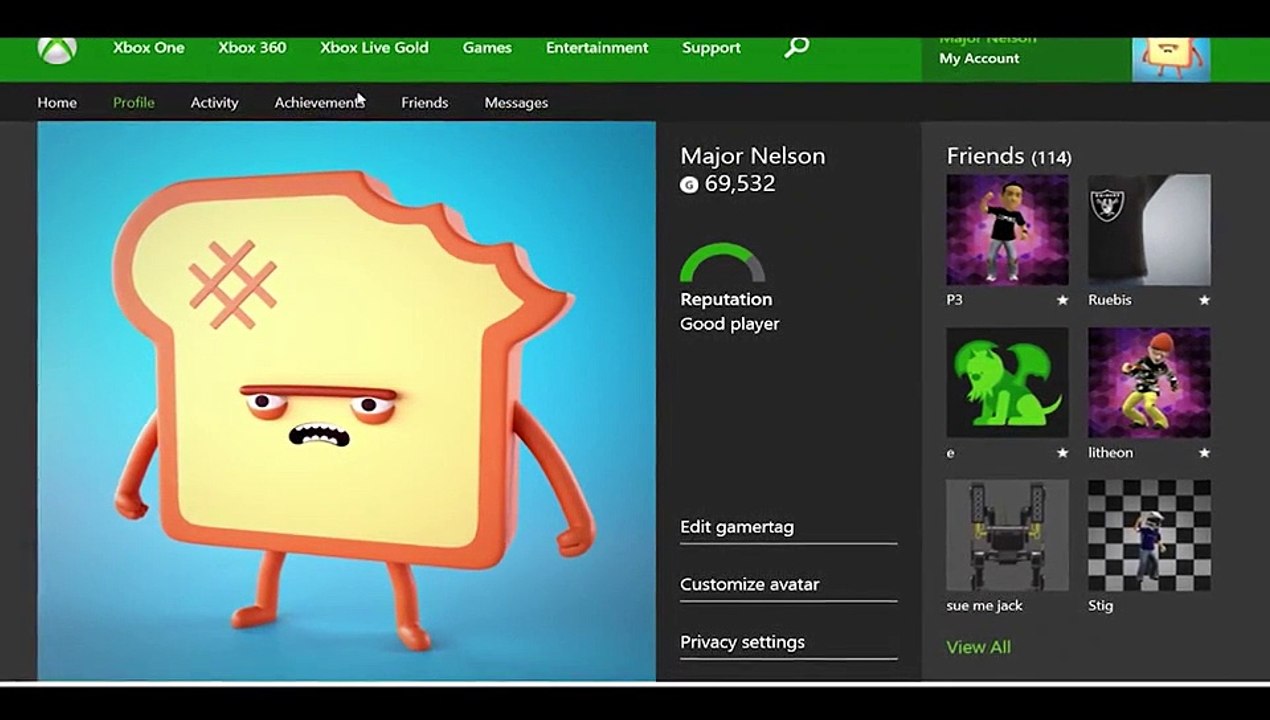Open green dragon gamerpic of friend e
This screenshot has width=1270, height=720.
pos(1007,382)
